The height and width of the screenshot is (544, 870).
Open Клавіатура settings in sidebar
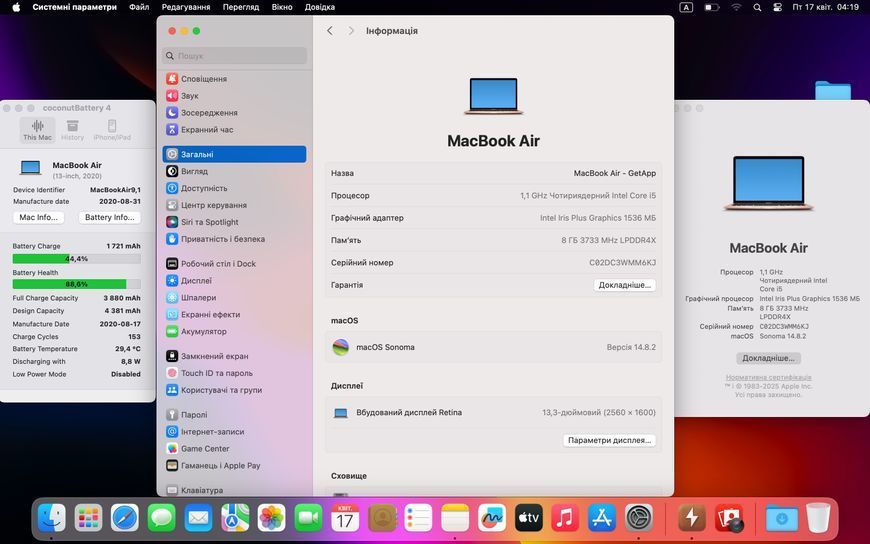coord(234,490)
